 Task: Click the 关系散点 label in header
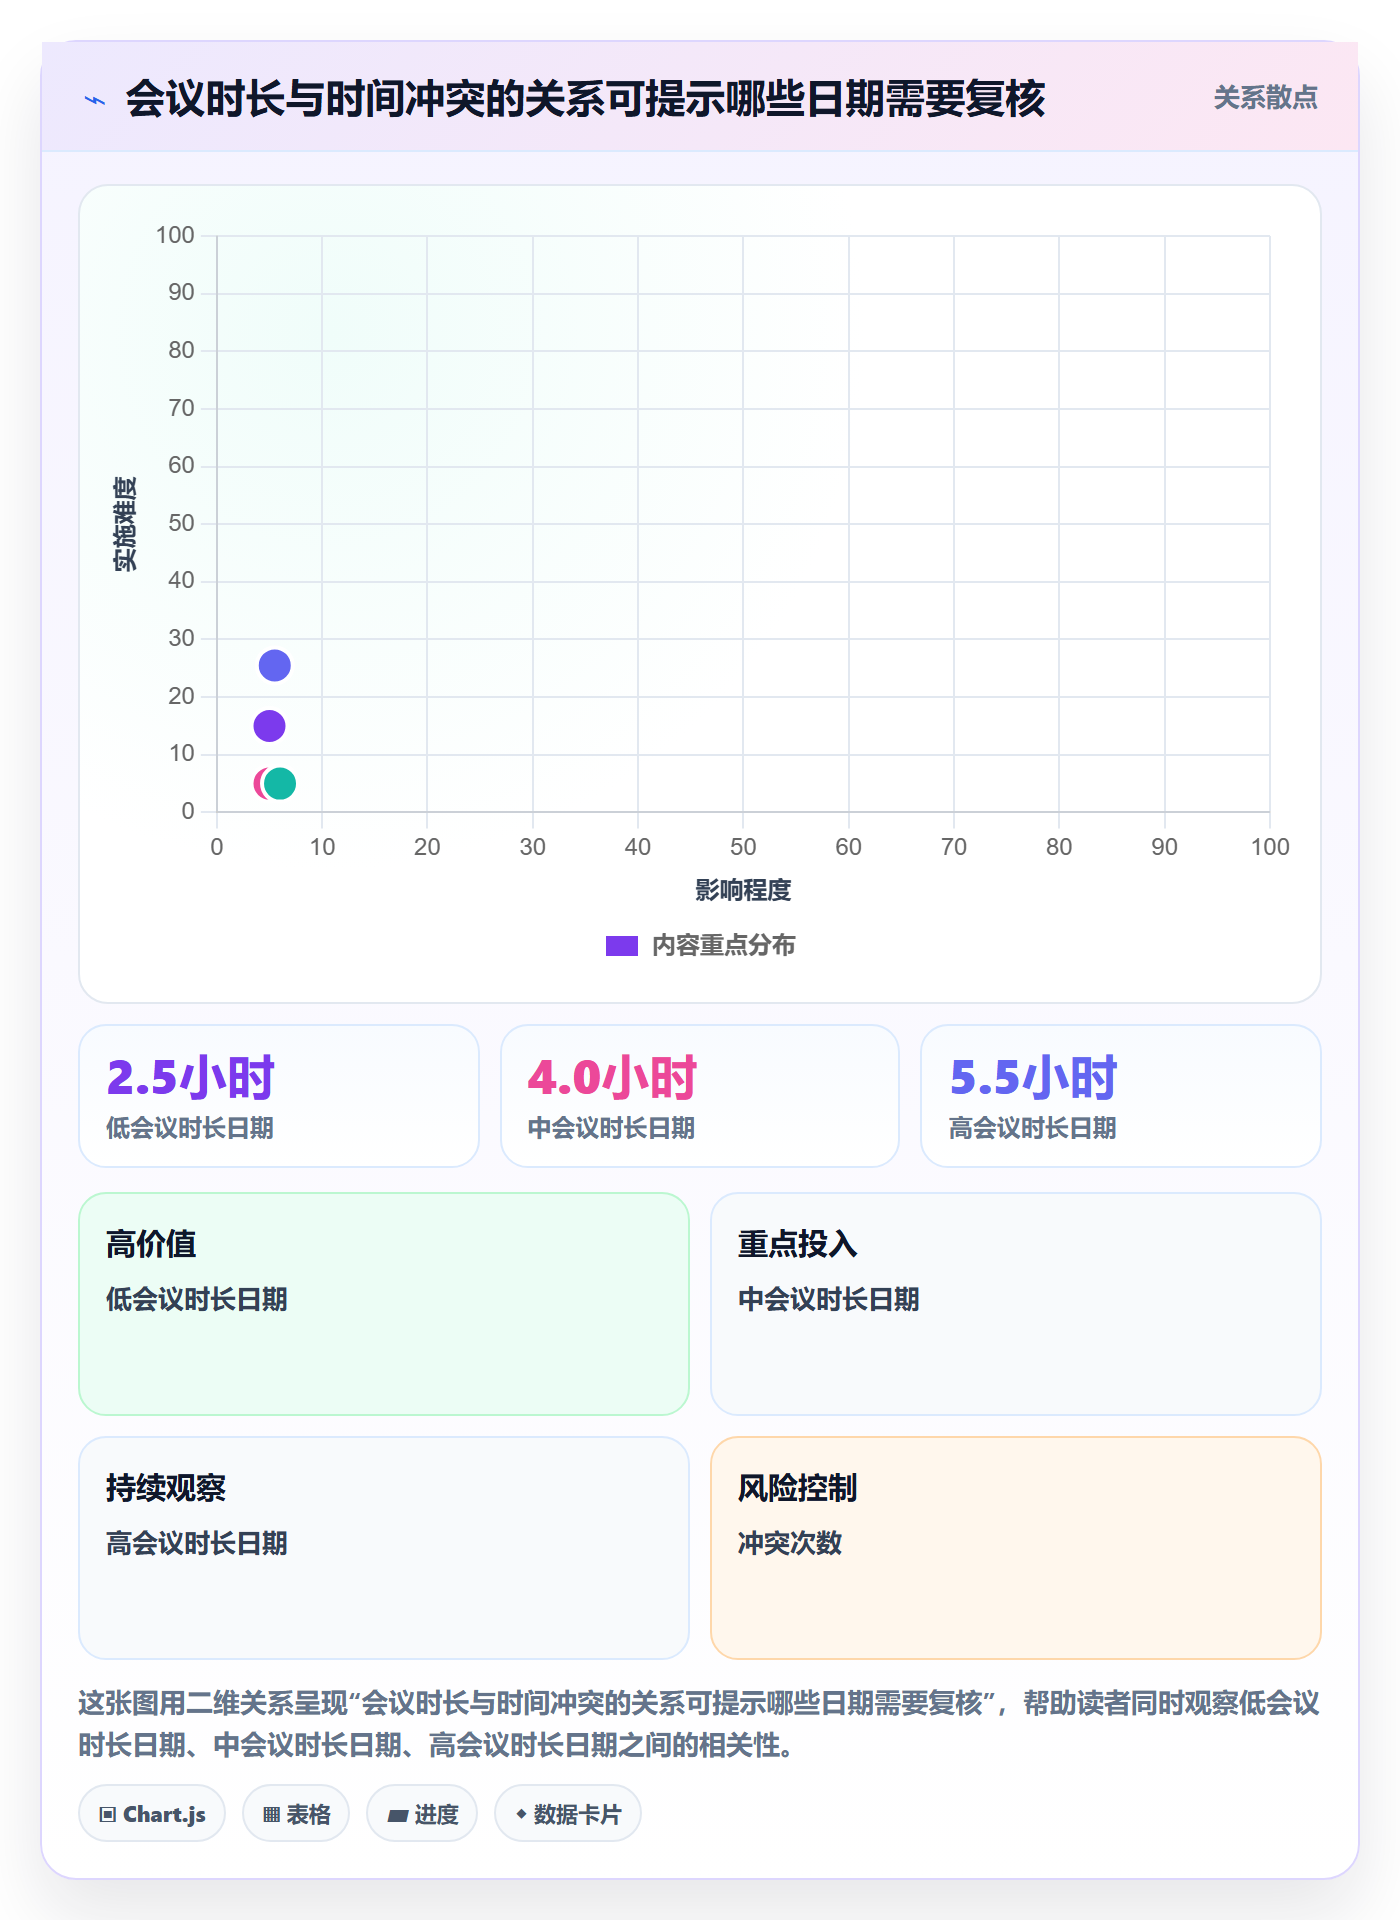(x=1265, y=98)
